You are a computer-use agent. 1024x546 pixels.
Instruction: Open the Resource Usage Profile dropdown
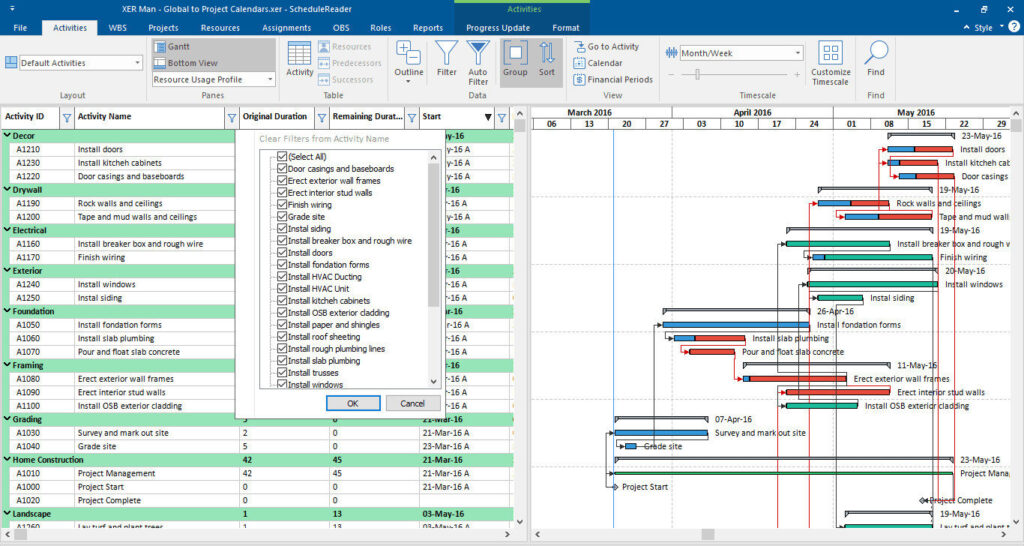click(x=270, y=79)
